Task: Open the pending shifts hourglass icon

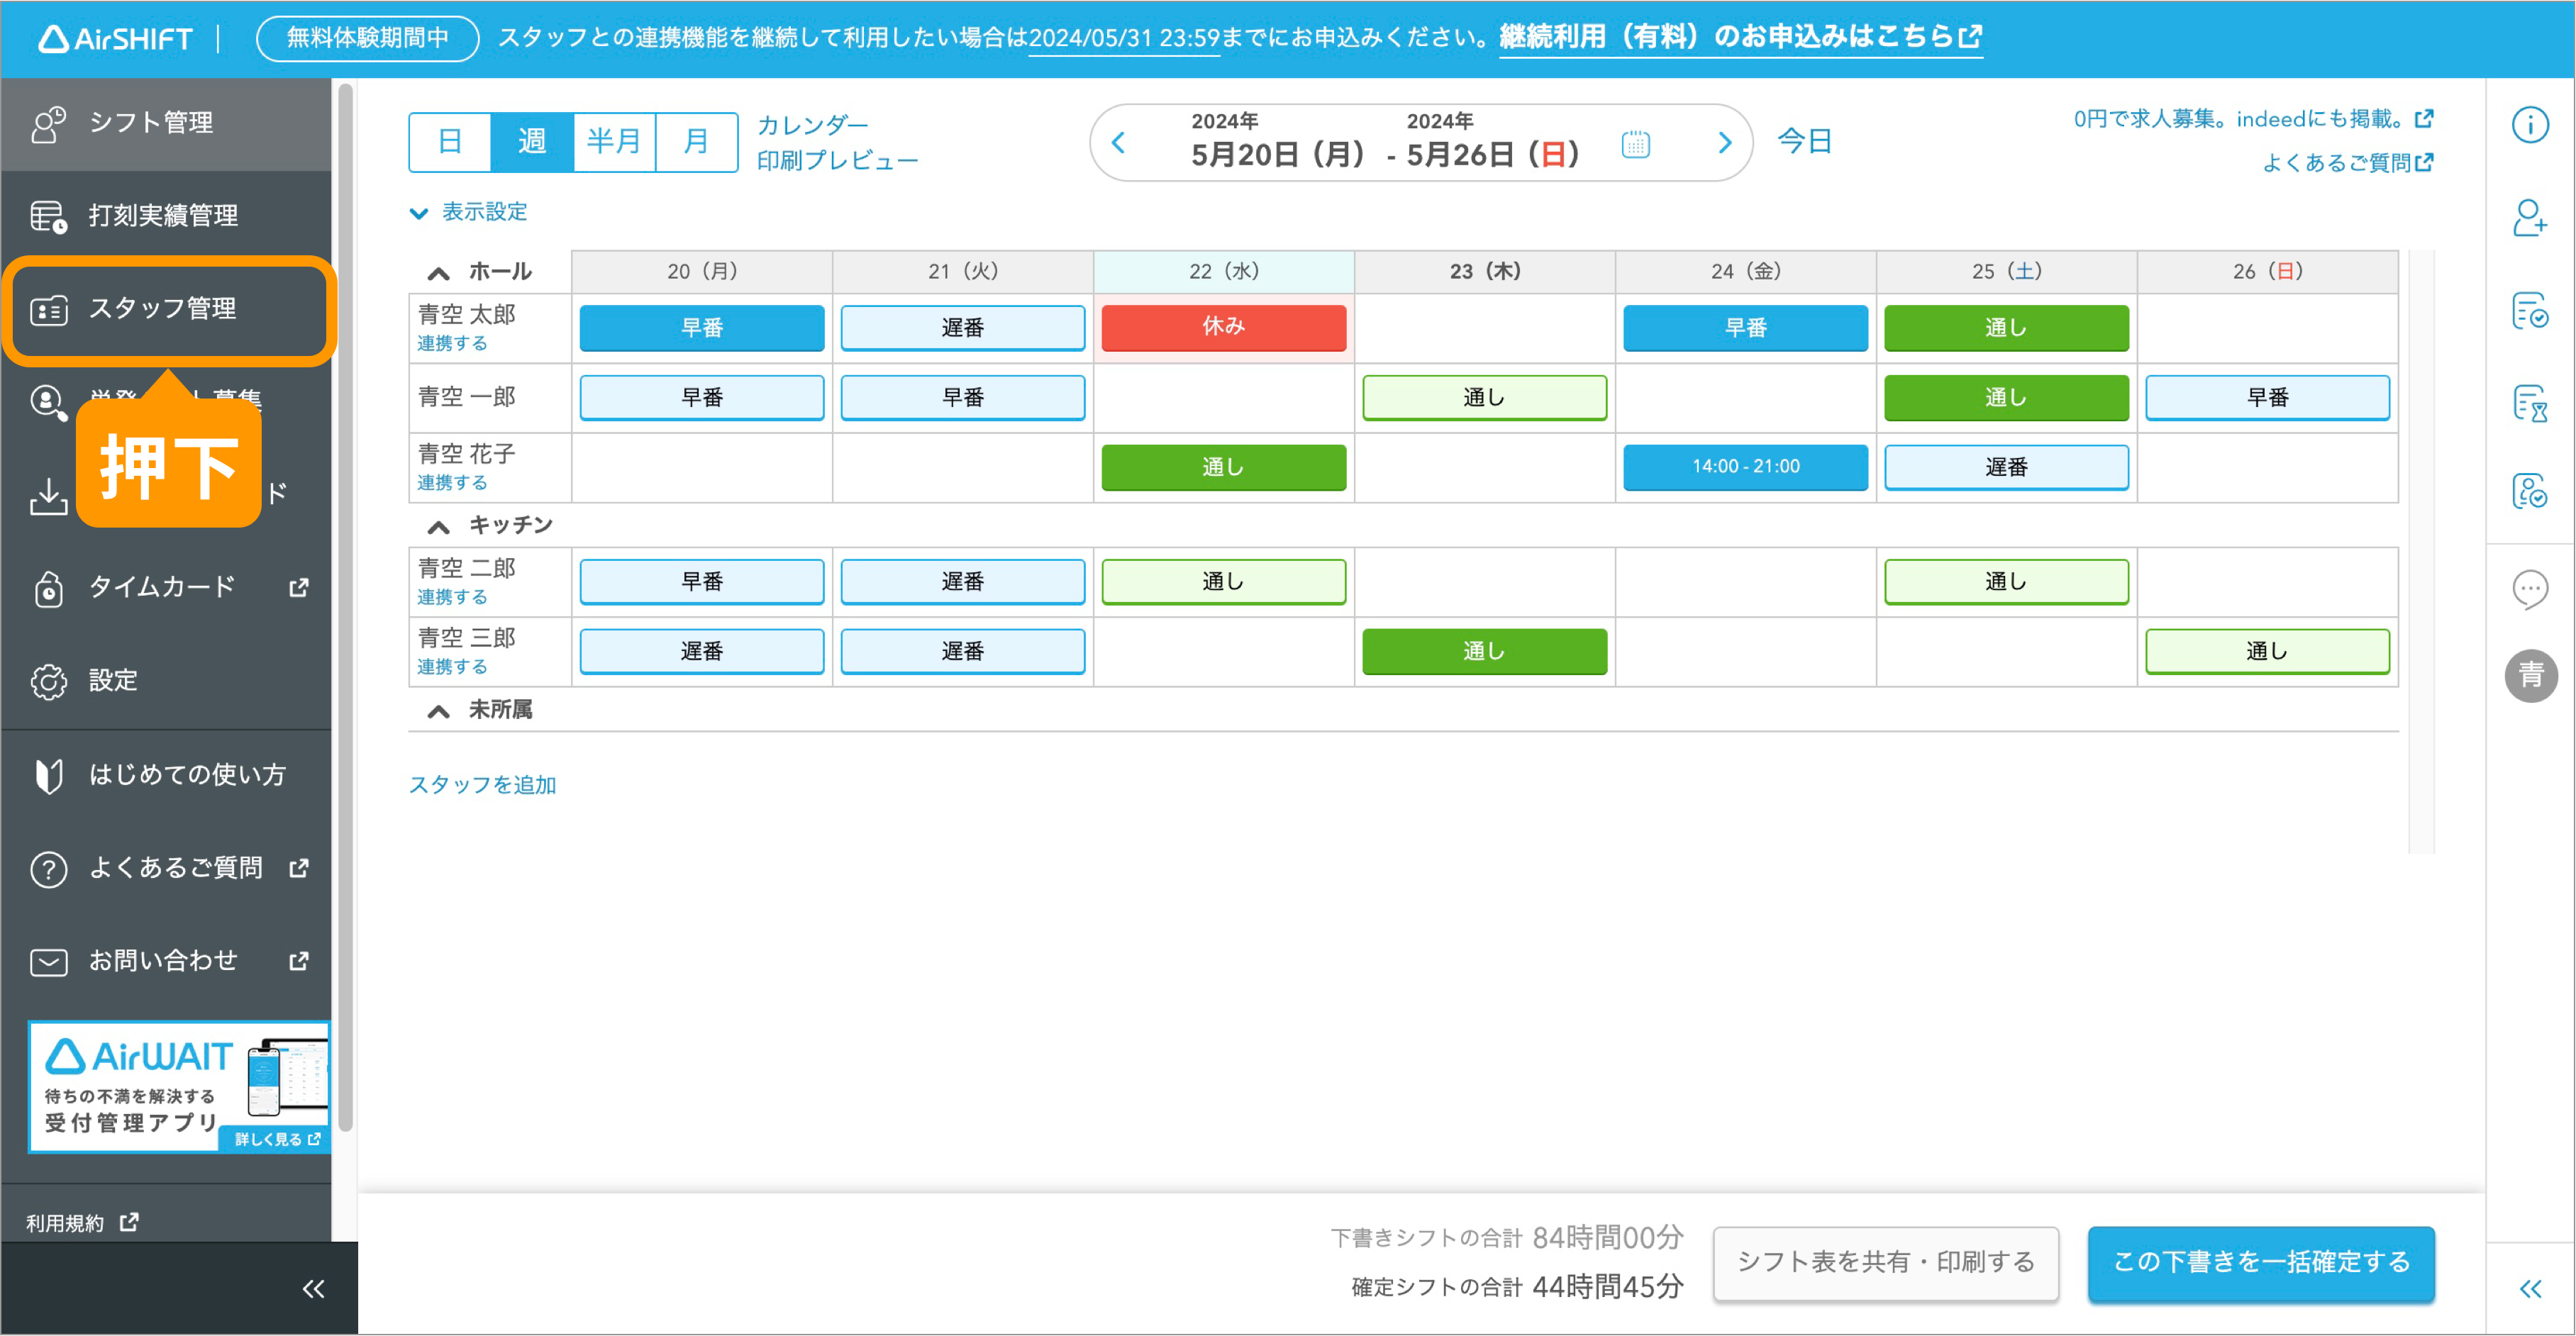Action: pyautogui.click(x=2530, y=403)
